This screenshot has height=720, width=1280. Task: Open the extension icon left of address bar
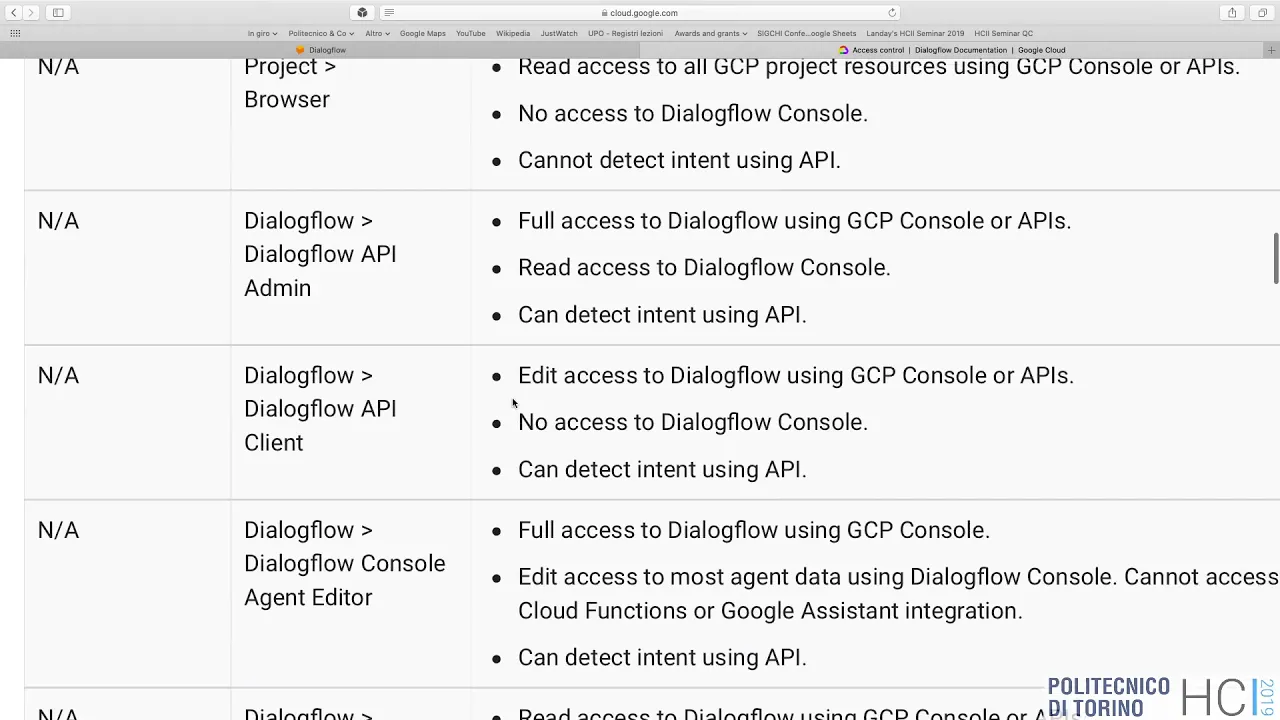click(x=362, y=13)
